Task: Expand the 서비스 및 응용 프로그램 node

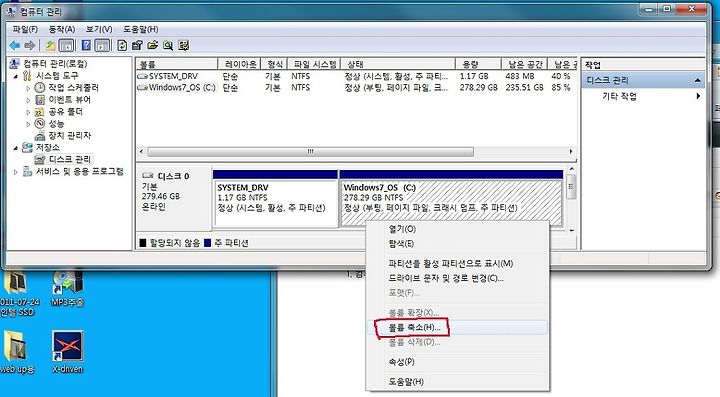Action: click(x=16, y=172)
